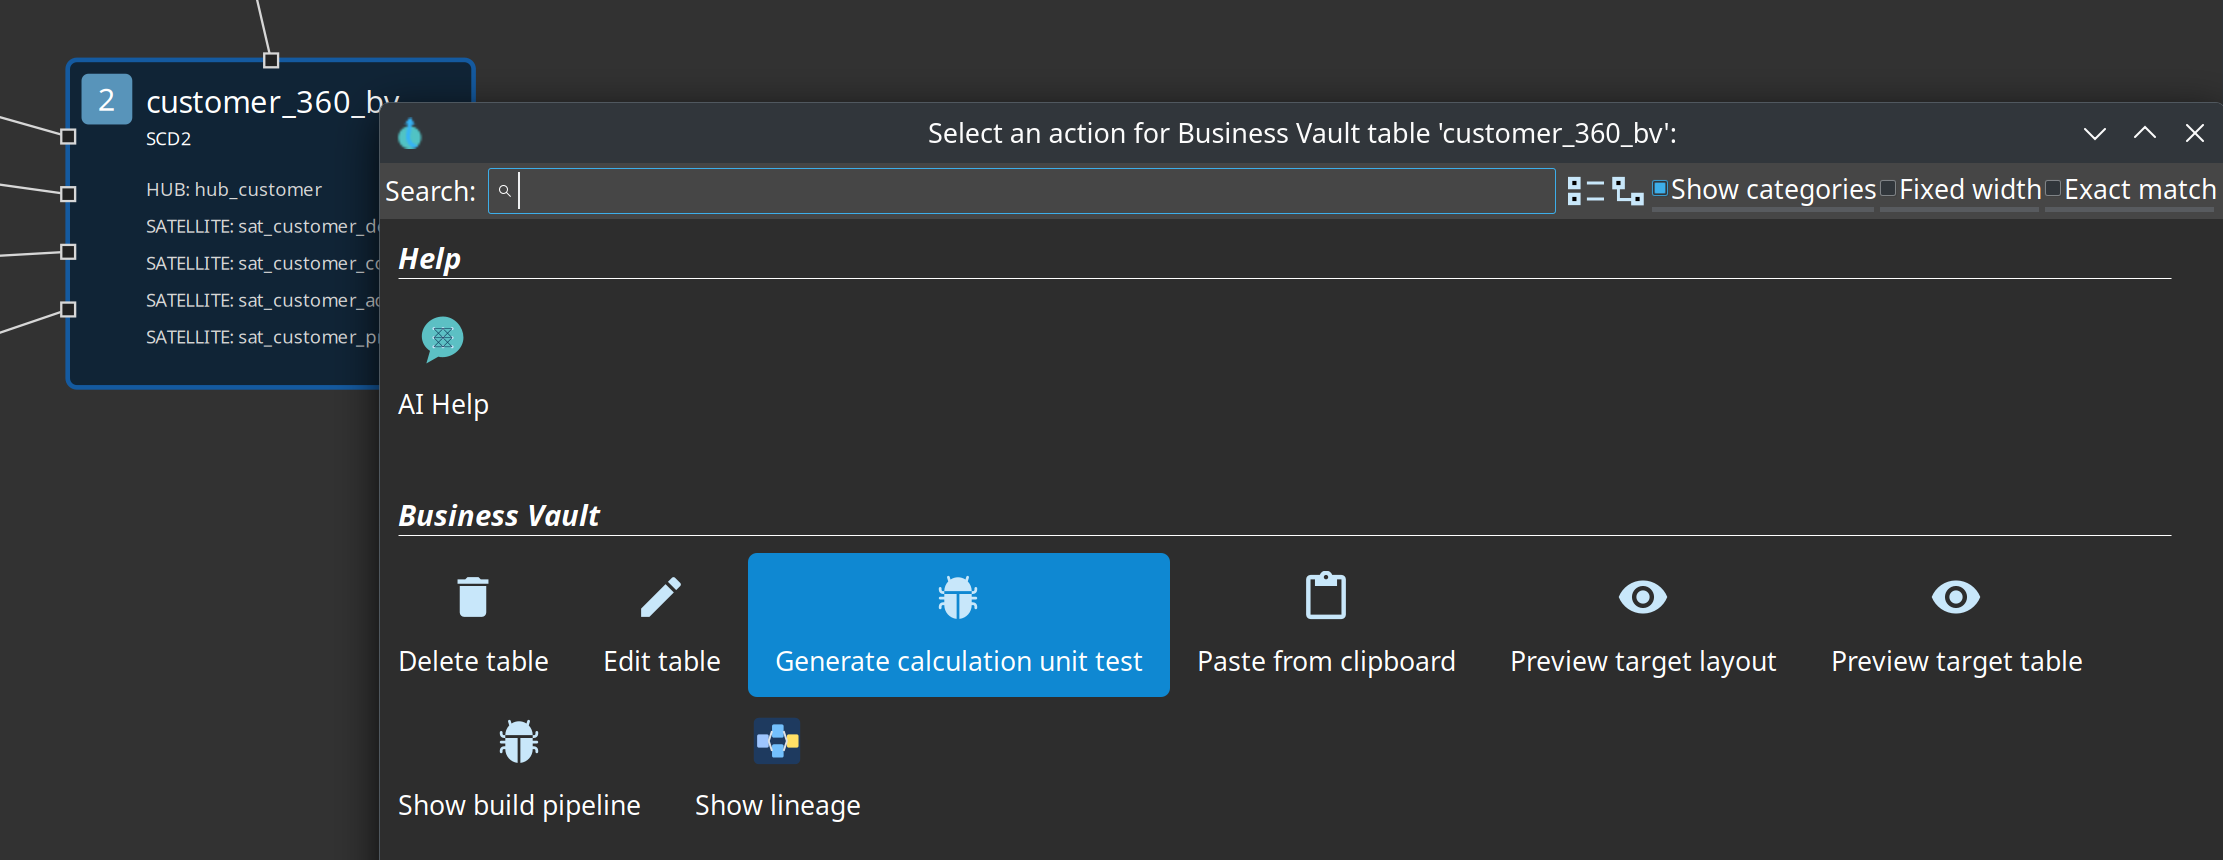Select the customer_360_bv node title
Viewport: 2223px width, 860px height.
click(273, 102)
